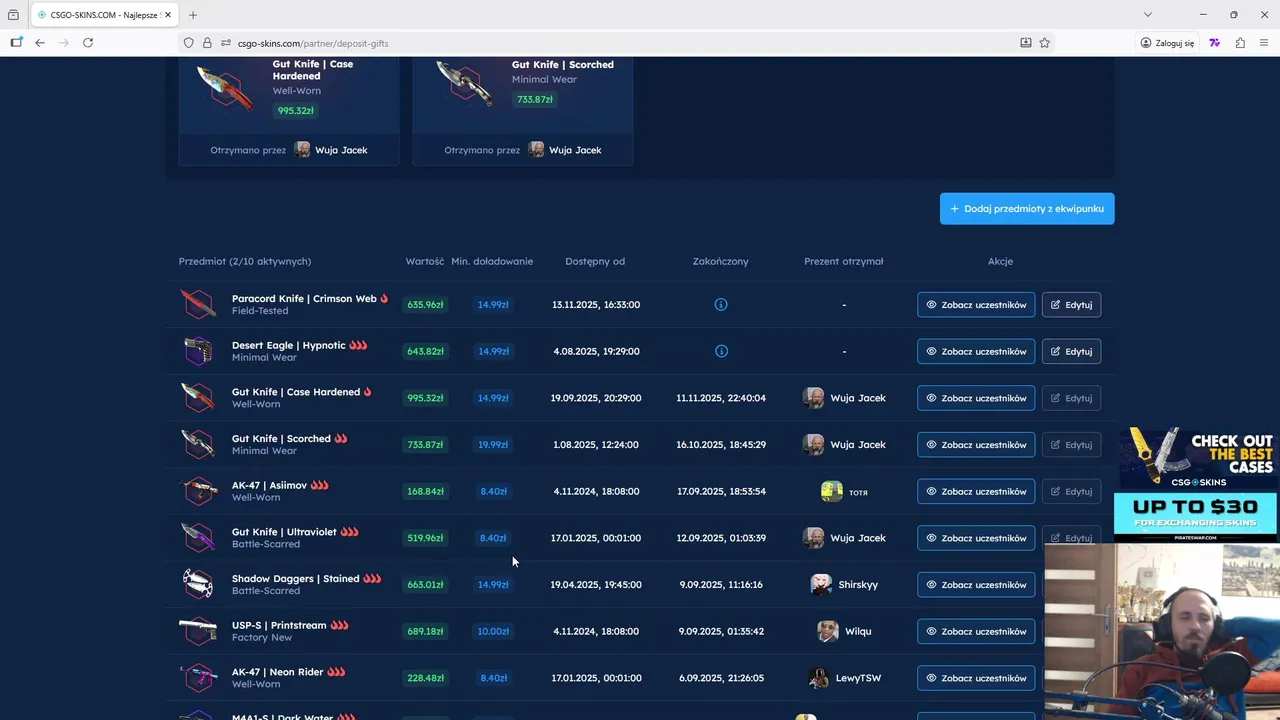Select the CSGO-SKINS.COM browser tab
This screenshot has height=720, width=1280.
(104, 15)
